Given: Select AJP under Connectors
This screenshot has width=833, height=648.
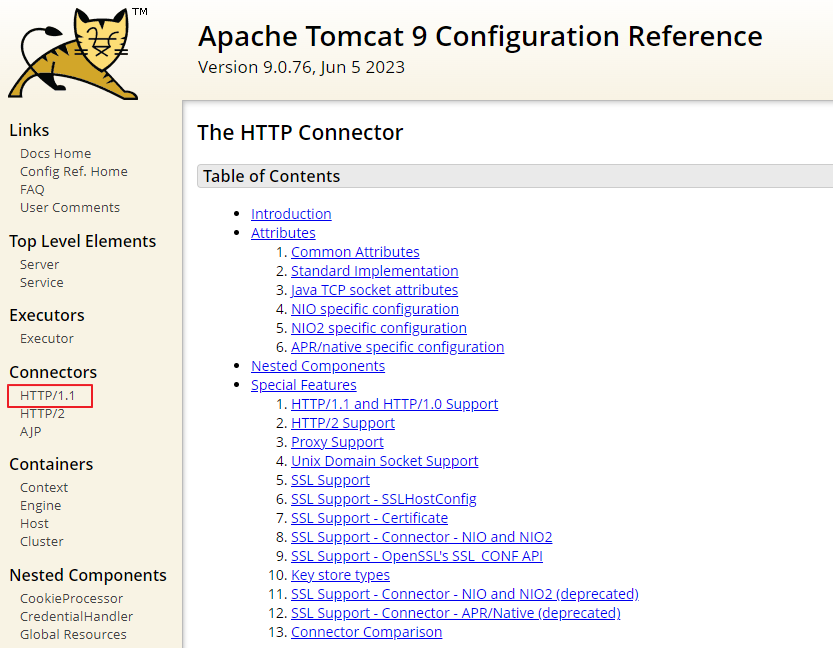Looking at the screenshot, I should point(30,432).
